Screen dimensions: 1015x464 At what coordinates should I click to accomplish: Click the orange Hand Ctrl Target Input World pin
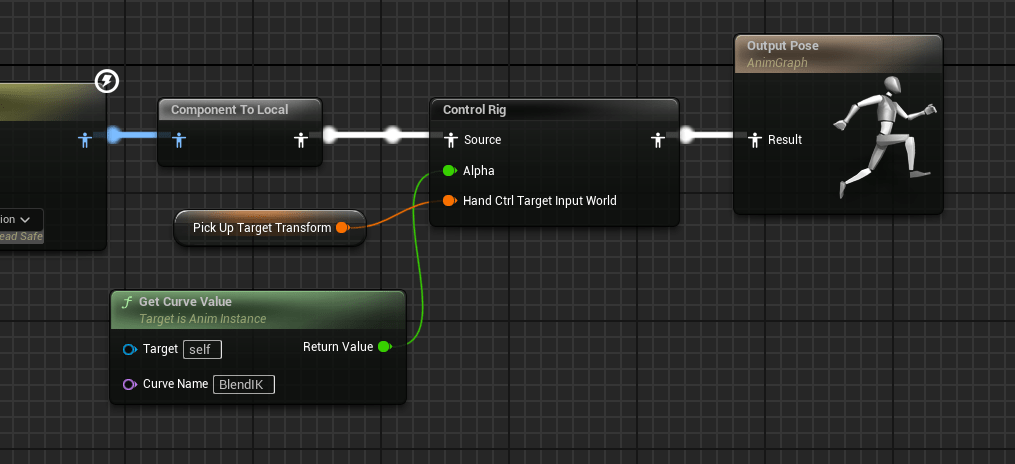449,201
